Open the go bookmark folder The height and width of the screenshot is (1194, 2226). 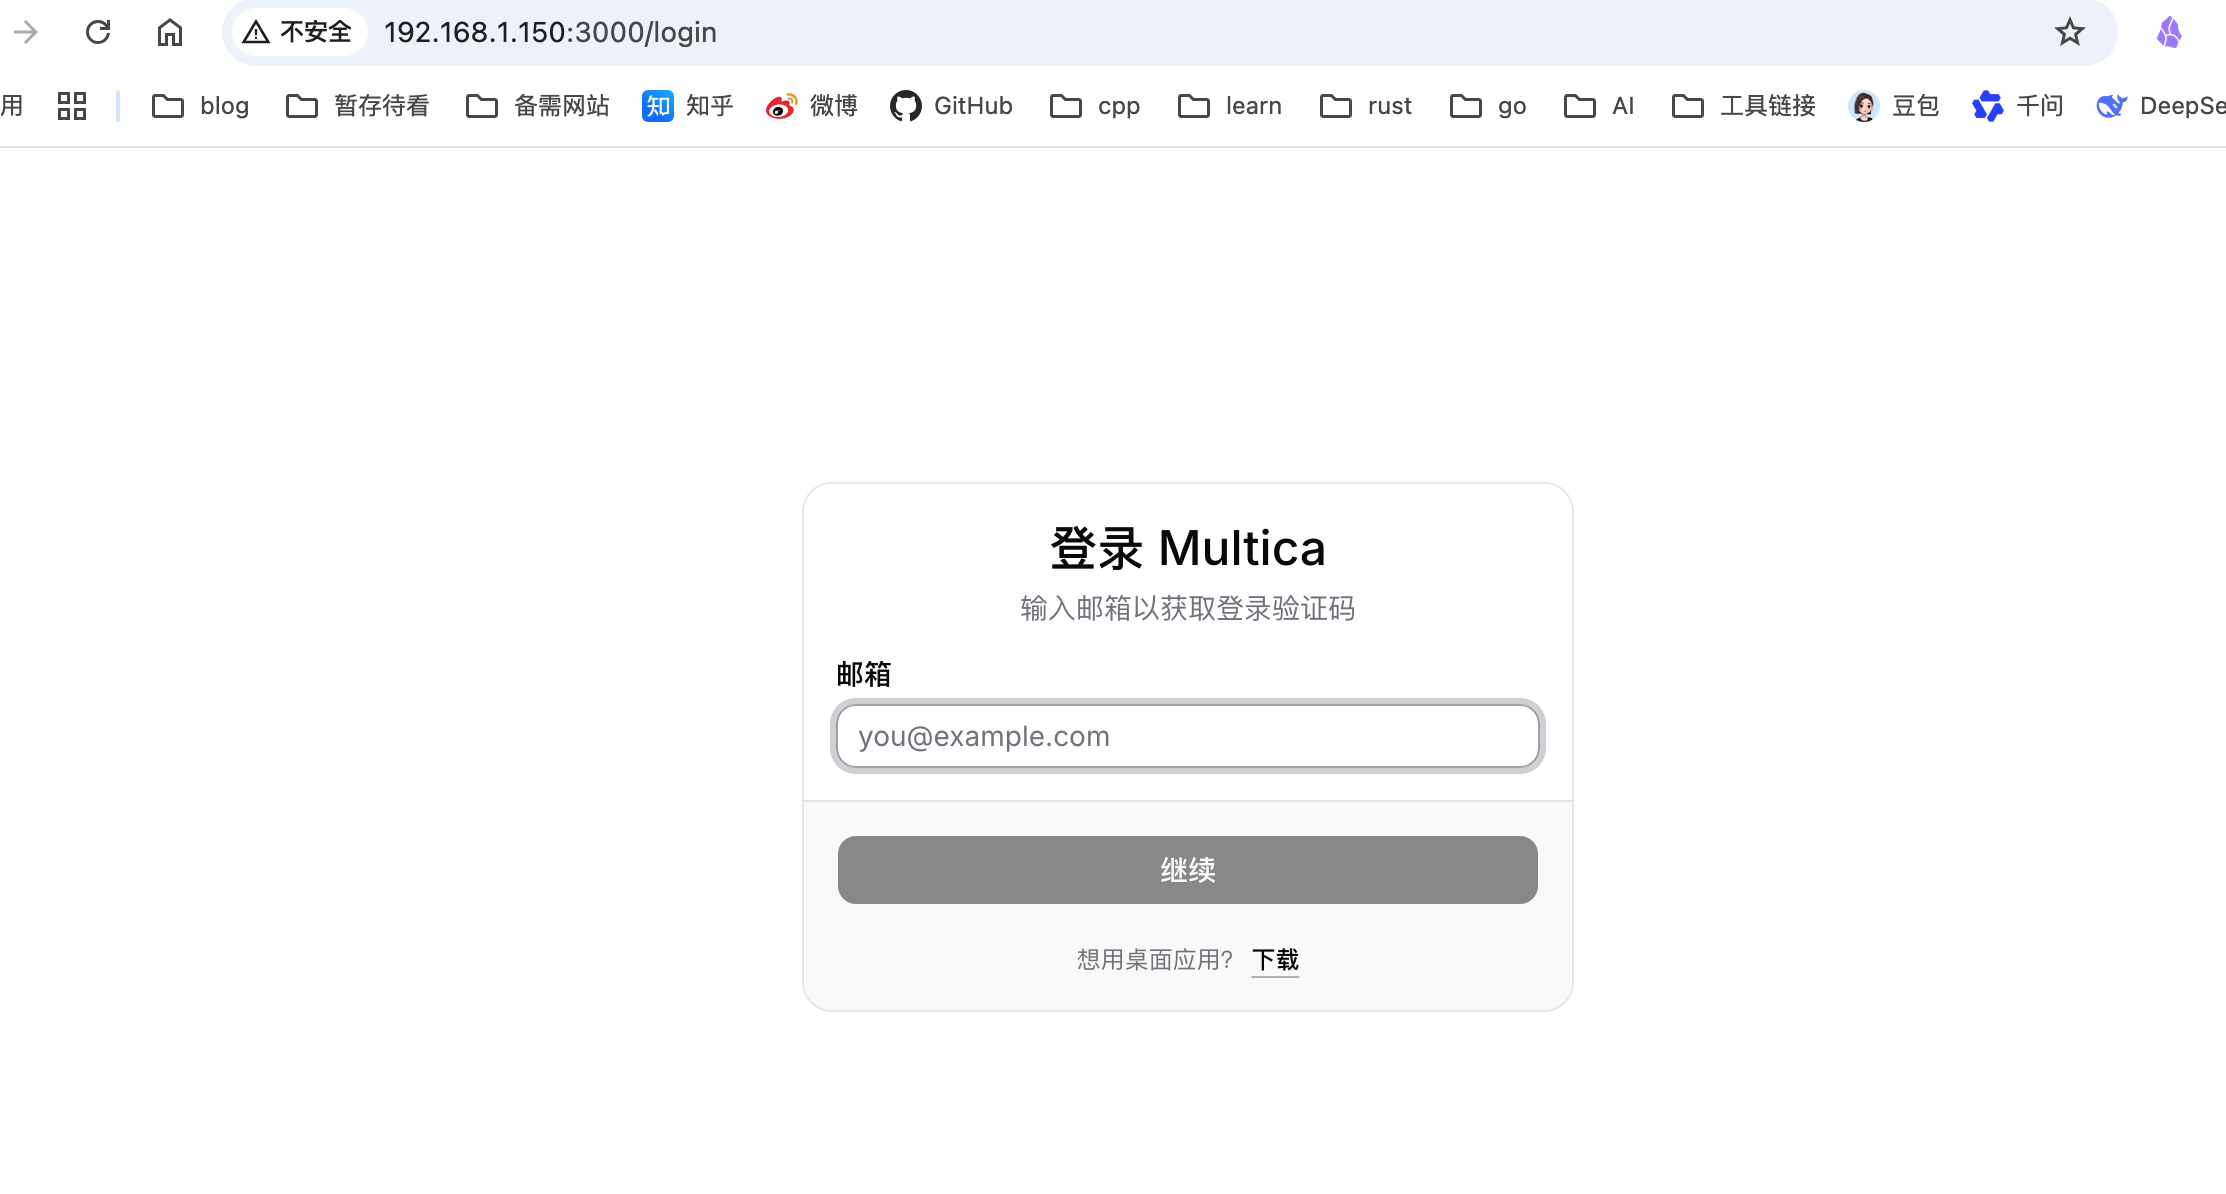tap(1487, 106)
